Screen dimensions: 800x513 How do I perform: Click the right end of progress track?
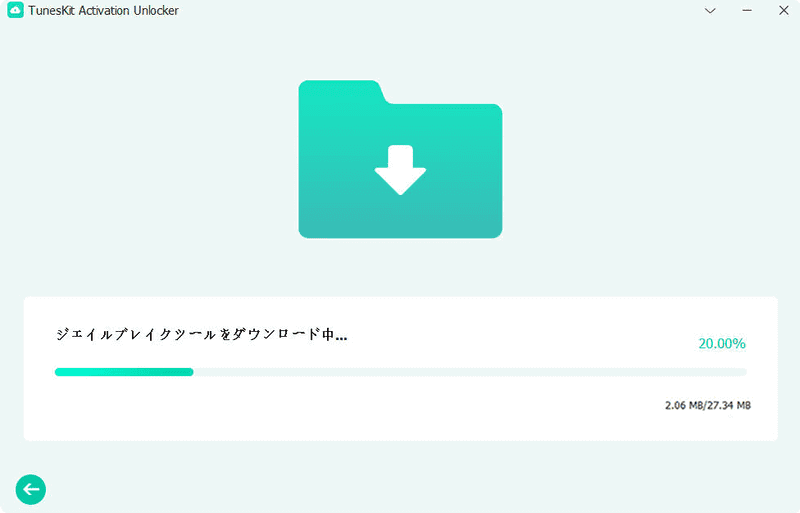click(742, 372)
